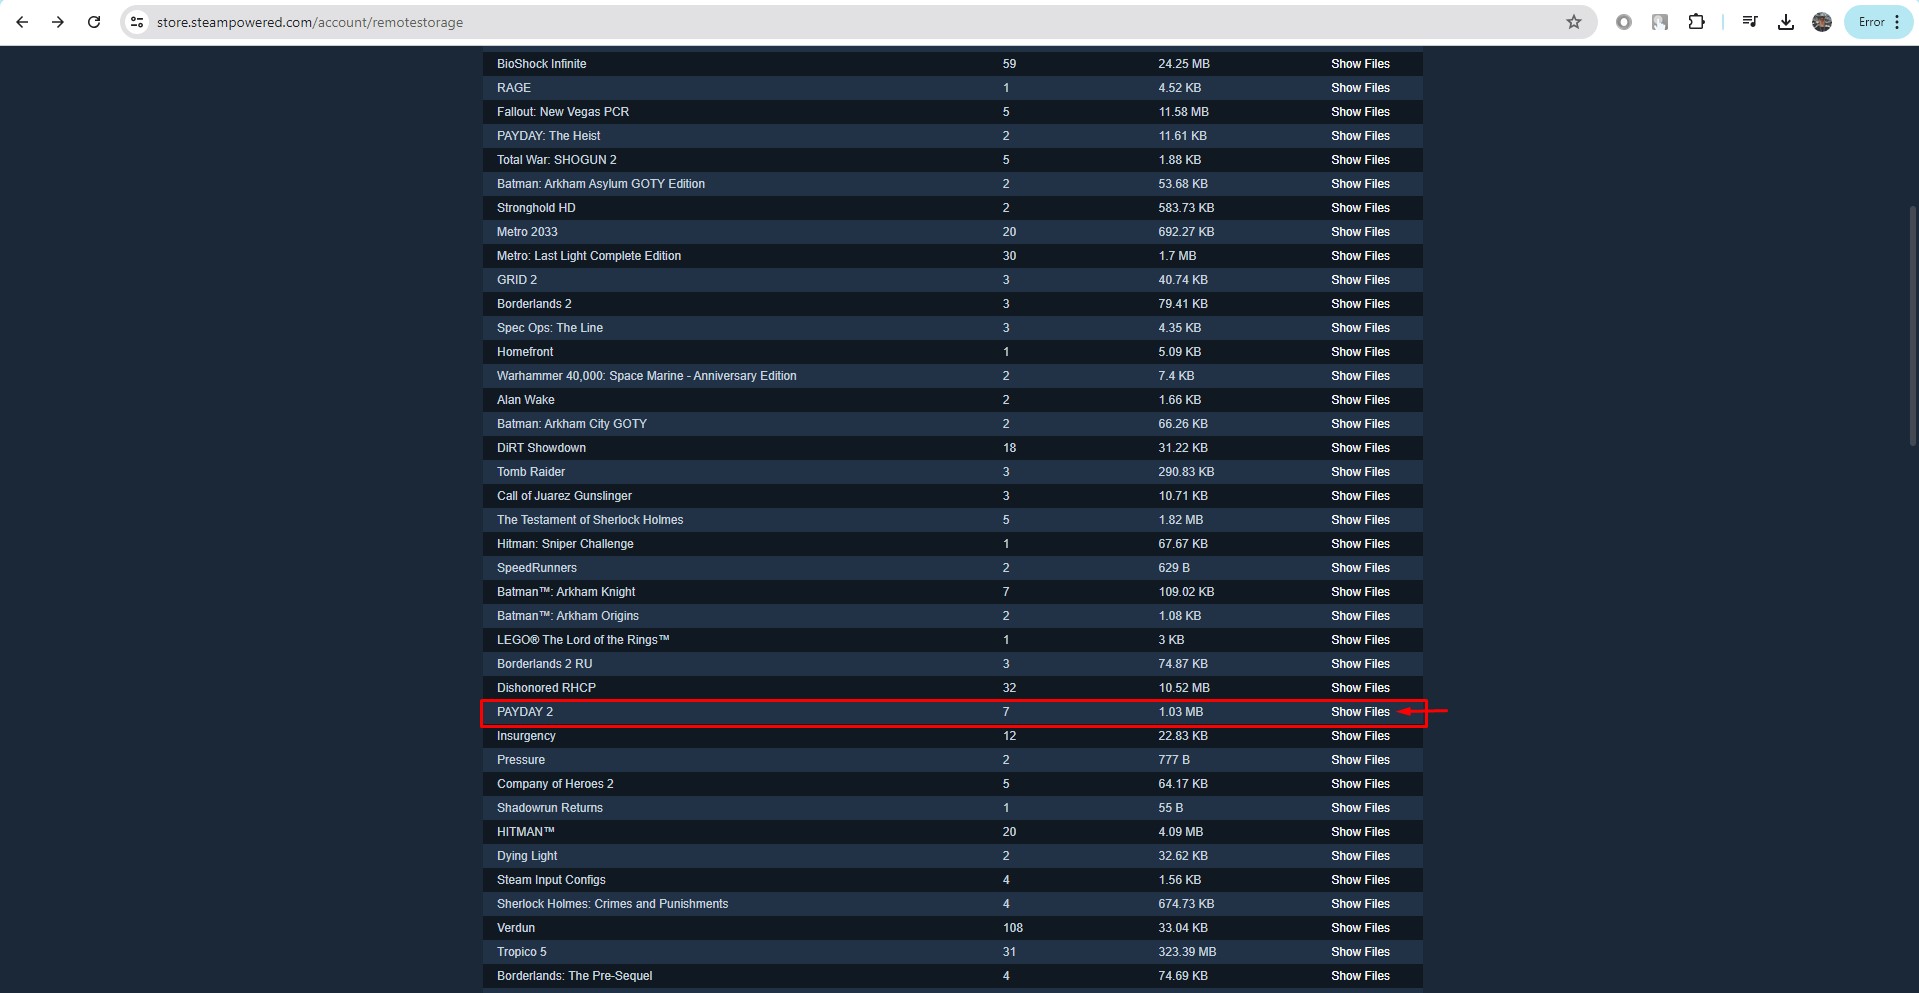Show Files for Steam Input Configs
The height and width of the screenshot is (993, 1919).
point(1360,880)
